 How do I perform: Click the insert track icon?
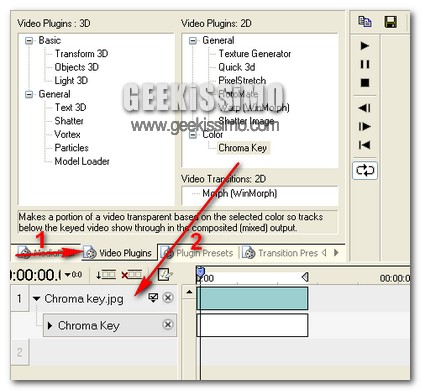tap(106, 275)
